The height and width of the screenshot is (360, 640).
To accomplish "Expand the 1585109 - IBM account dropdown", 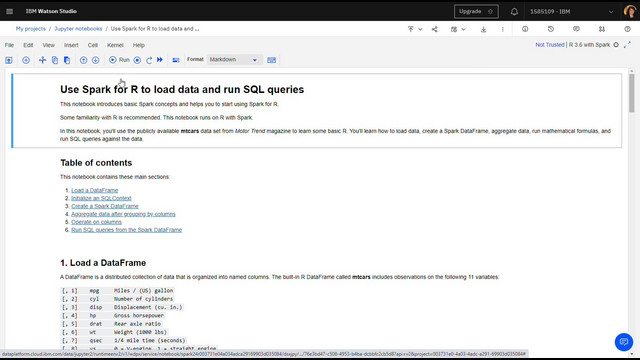I will [x=572, y=11].
